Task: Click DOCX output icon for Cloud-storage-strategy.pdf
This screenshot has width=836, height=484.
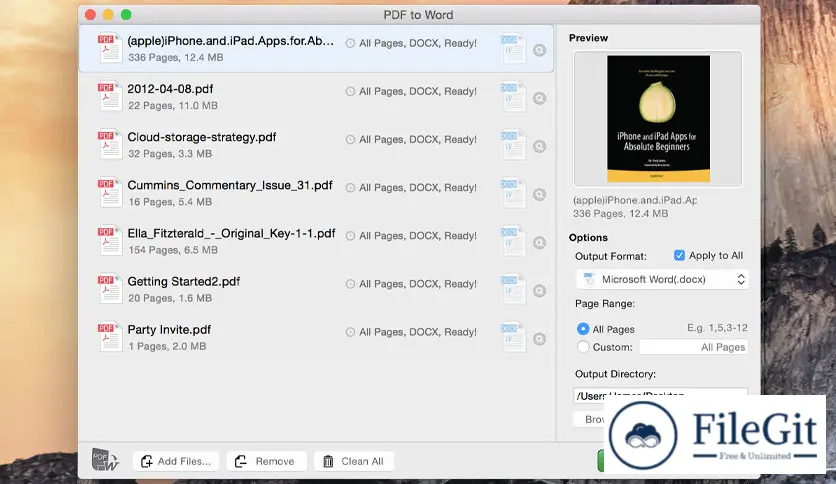Action: coord(513,145)
